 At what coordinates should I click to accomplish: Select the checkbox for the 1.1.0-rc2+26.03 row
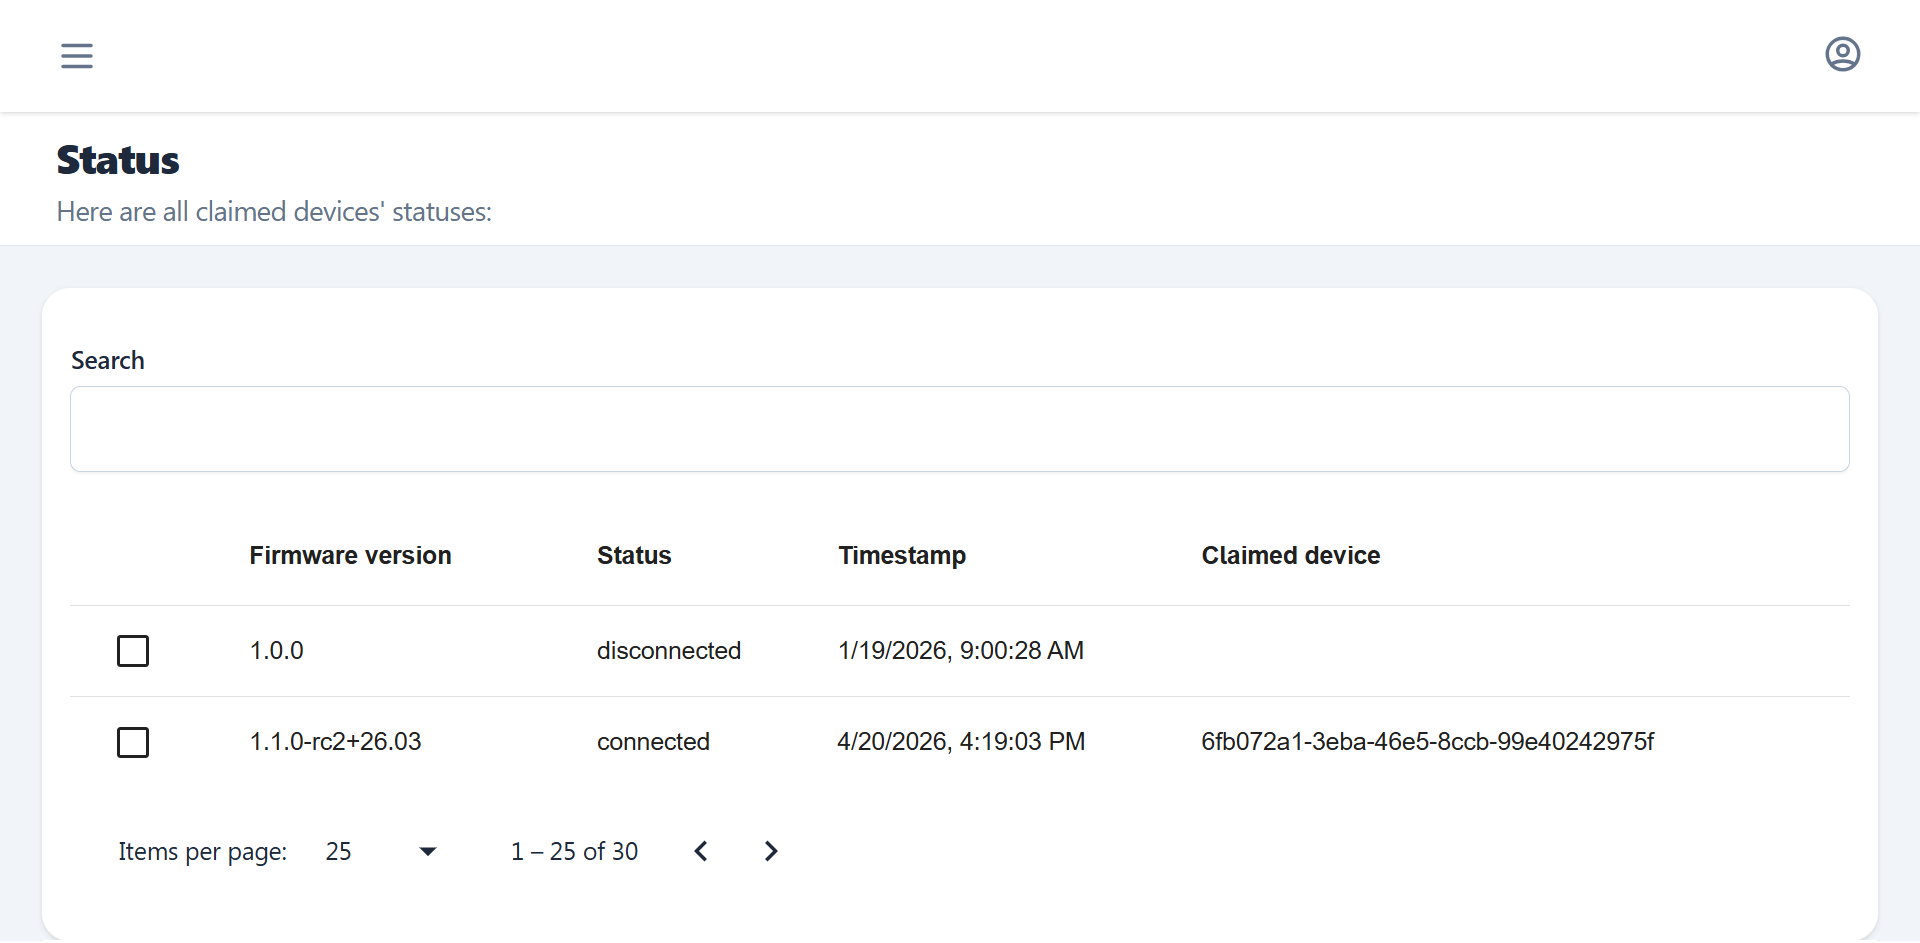click(x=133, y=742)
